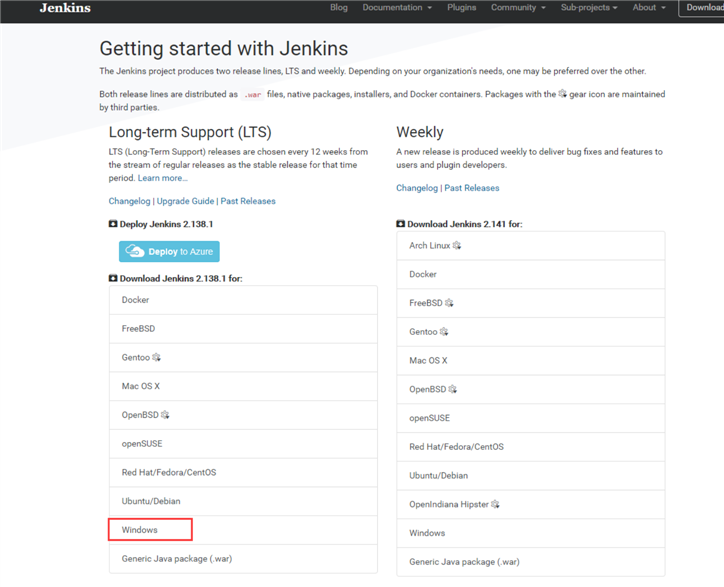
Task: Expand the Sub-projects dropdown
Action: pos(589,8)
